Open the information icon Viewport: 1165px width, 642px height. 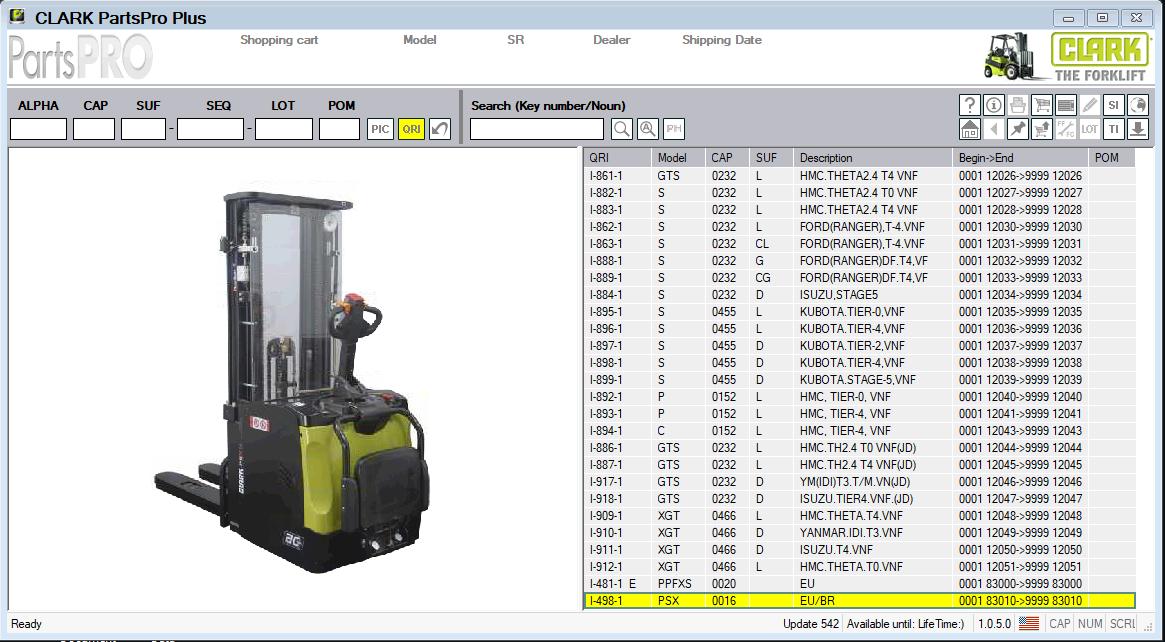[993, 105]
